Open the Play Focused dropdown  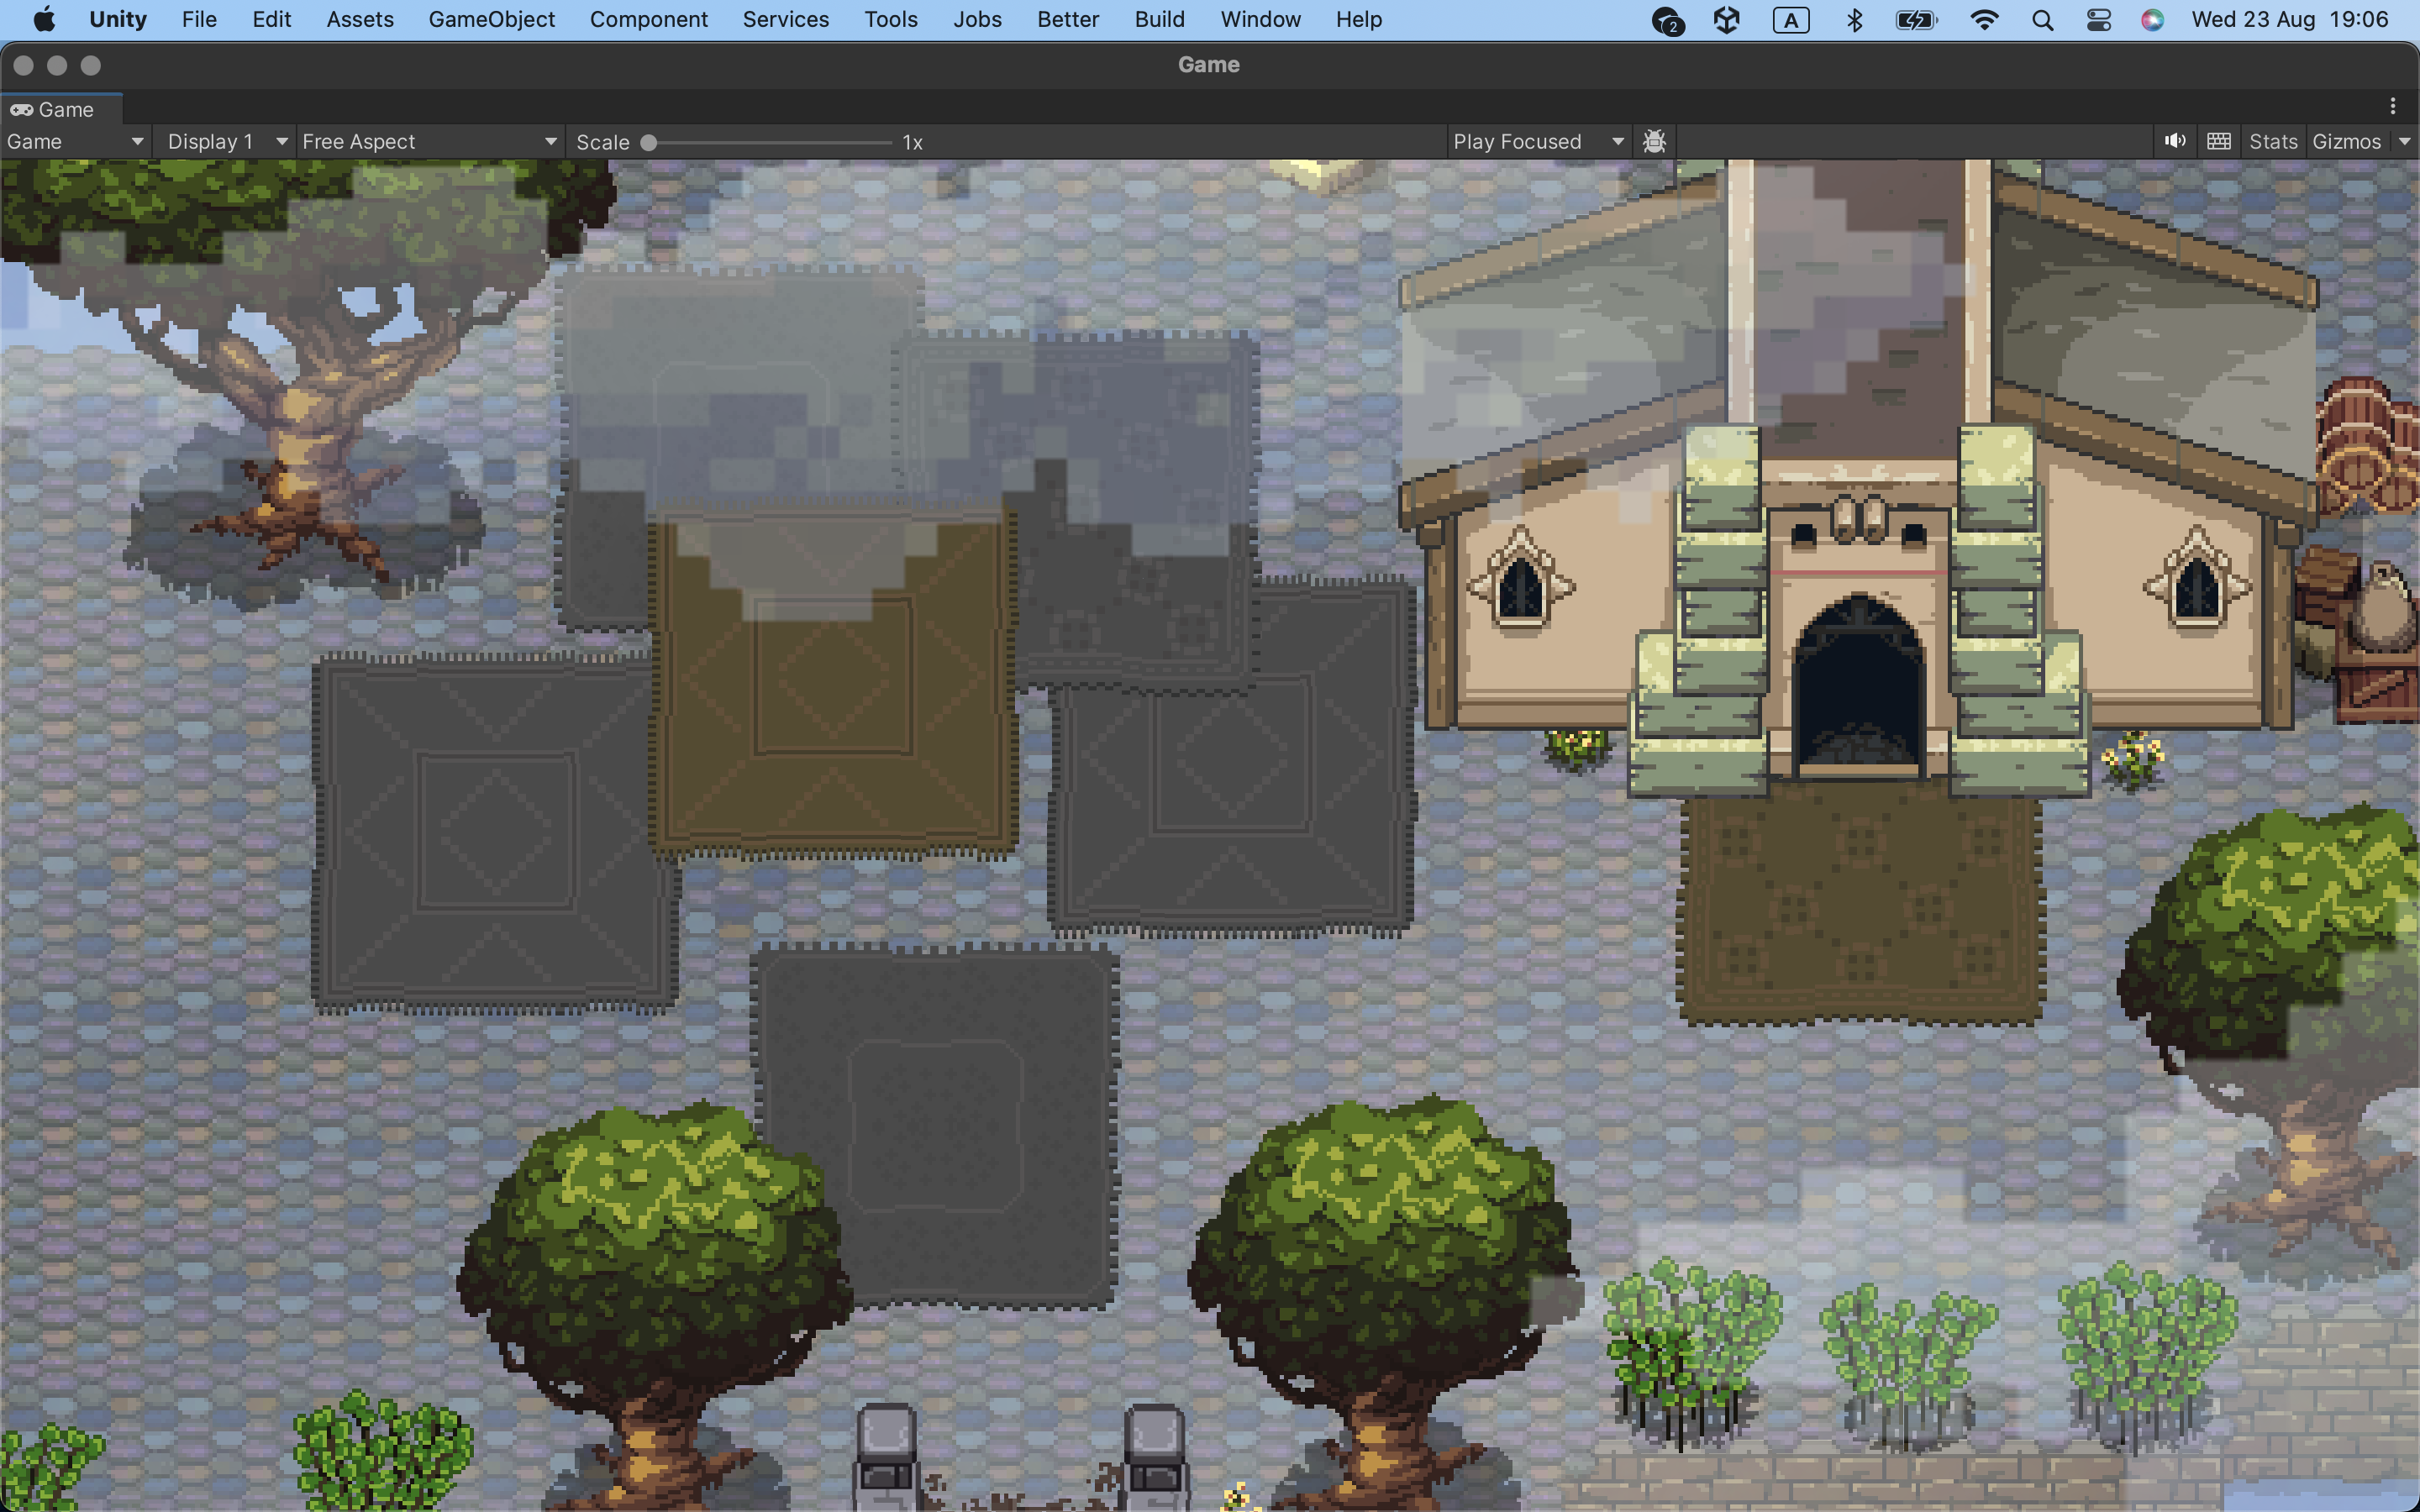click(1538, 141)
